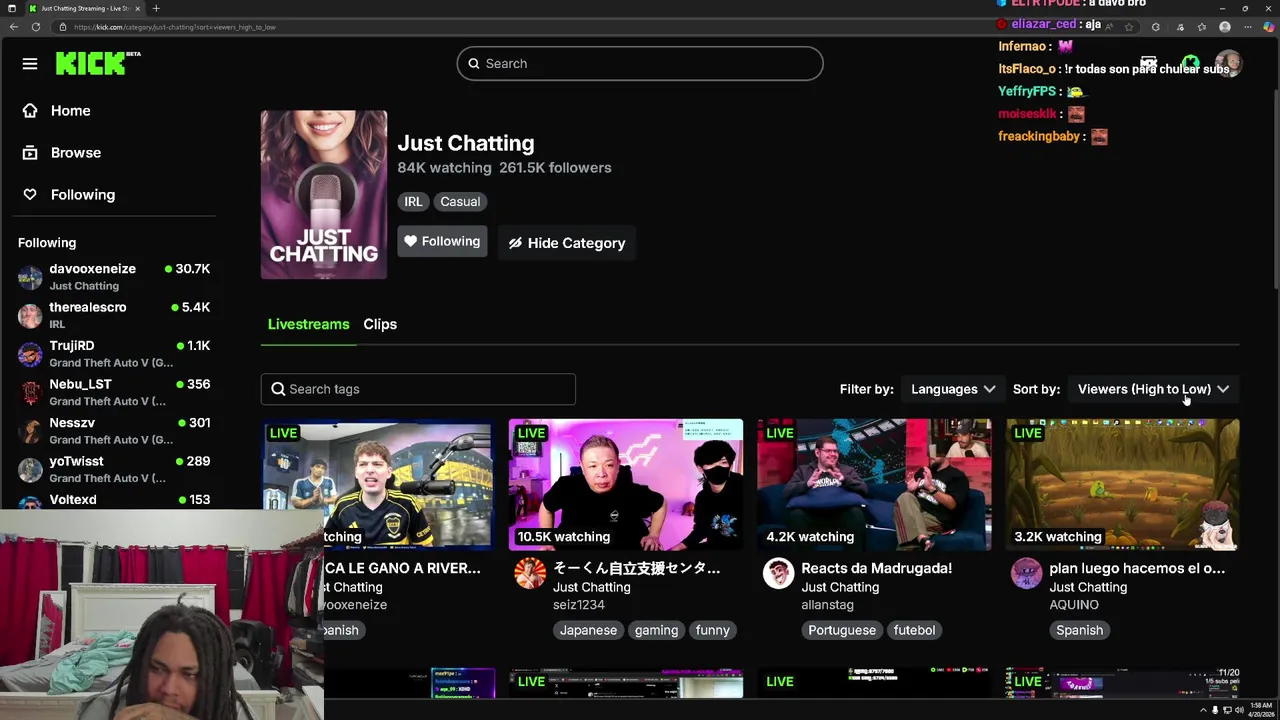1280x720 pixels.
Task: Go back in browser
Action: pos(13,27)
